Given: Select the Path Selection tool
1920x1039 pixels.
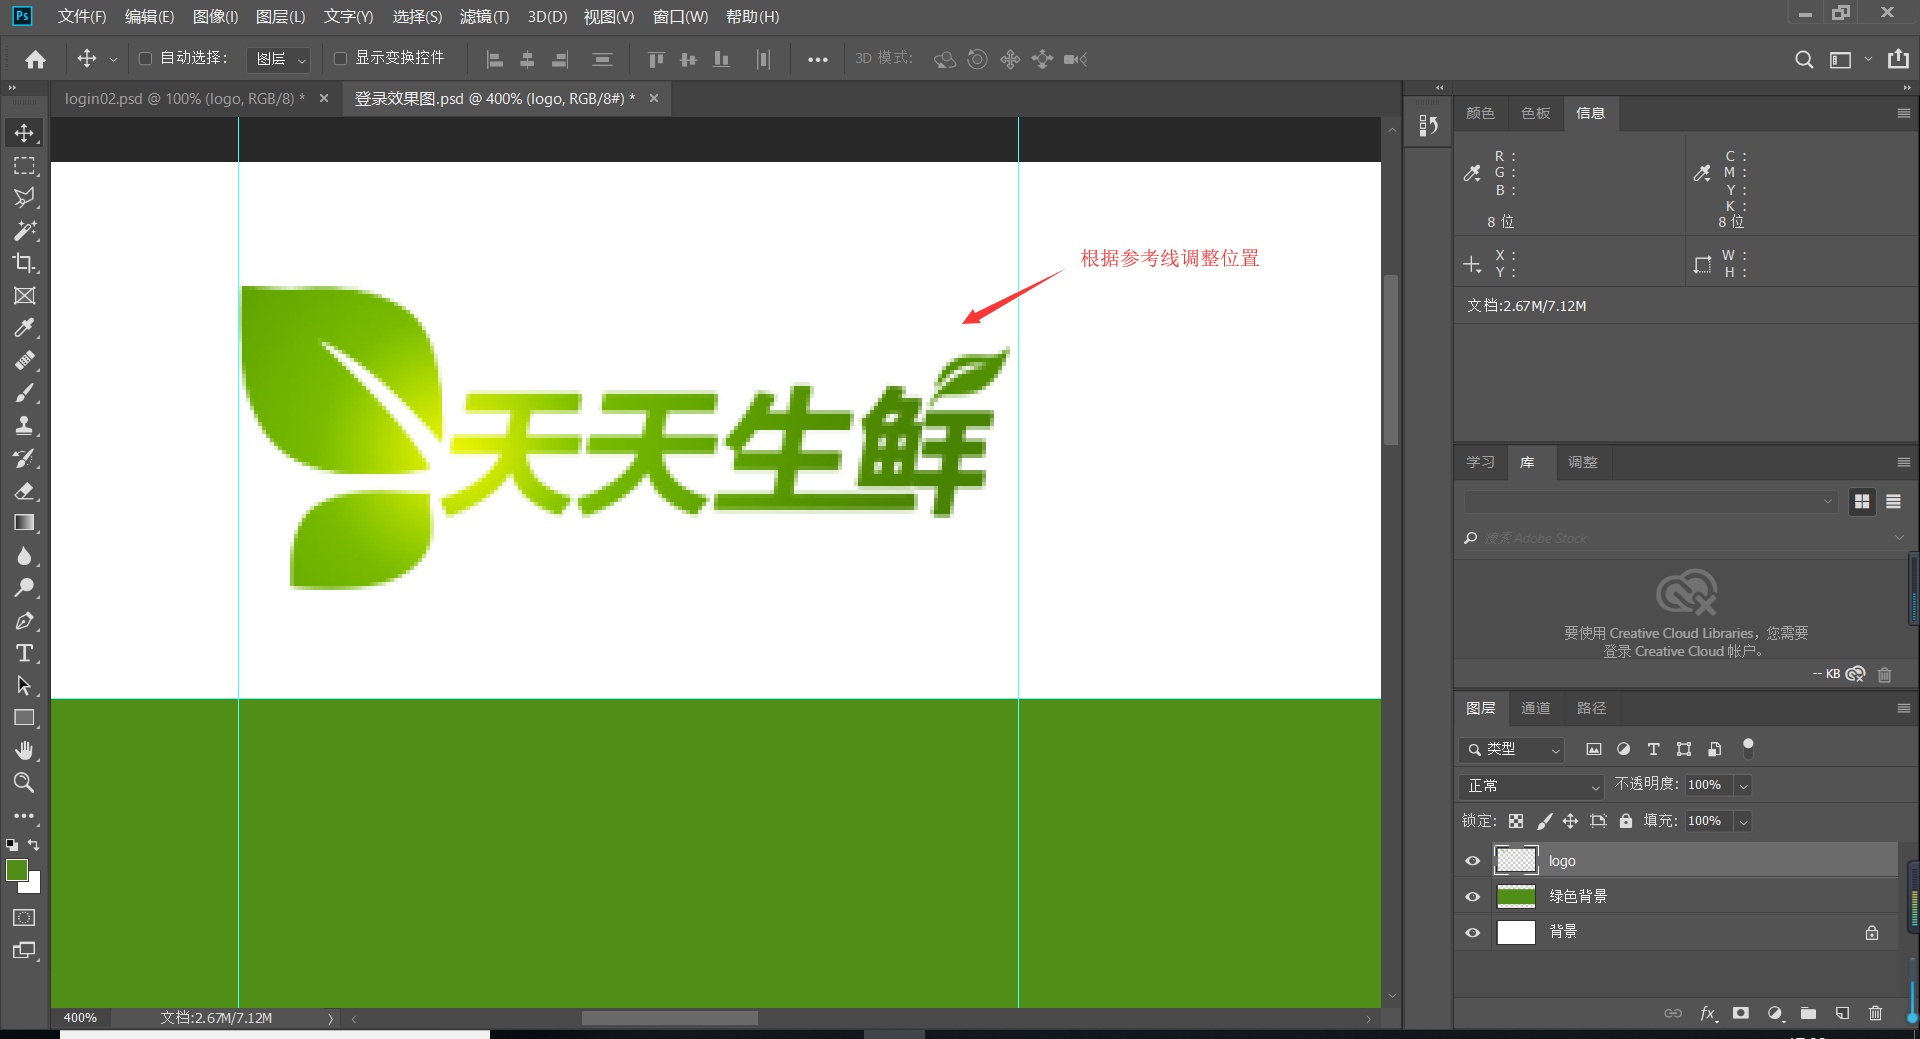Looking at the screenshot, I should pyautogui.click(x=24, y=686).
